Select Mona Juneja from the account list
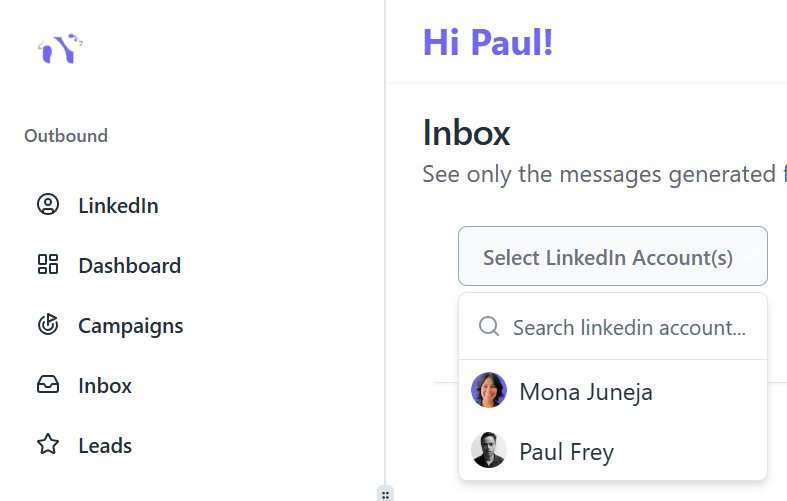Viewport: 787px width, 501px height. 586,391
